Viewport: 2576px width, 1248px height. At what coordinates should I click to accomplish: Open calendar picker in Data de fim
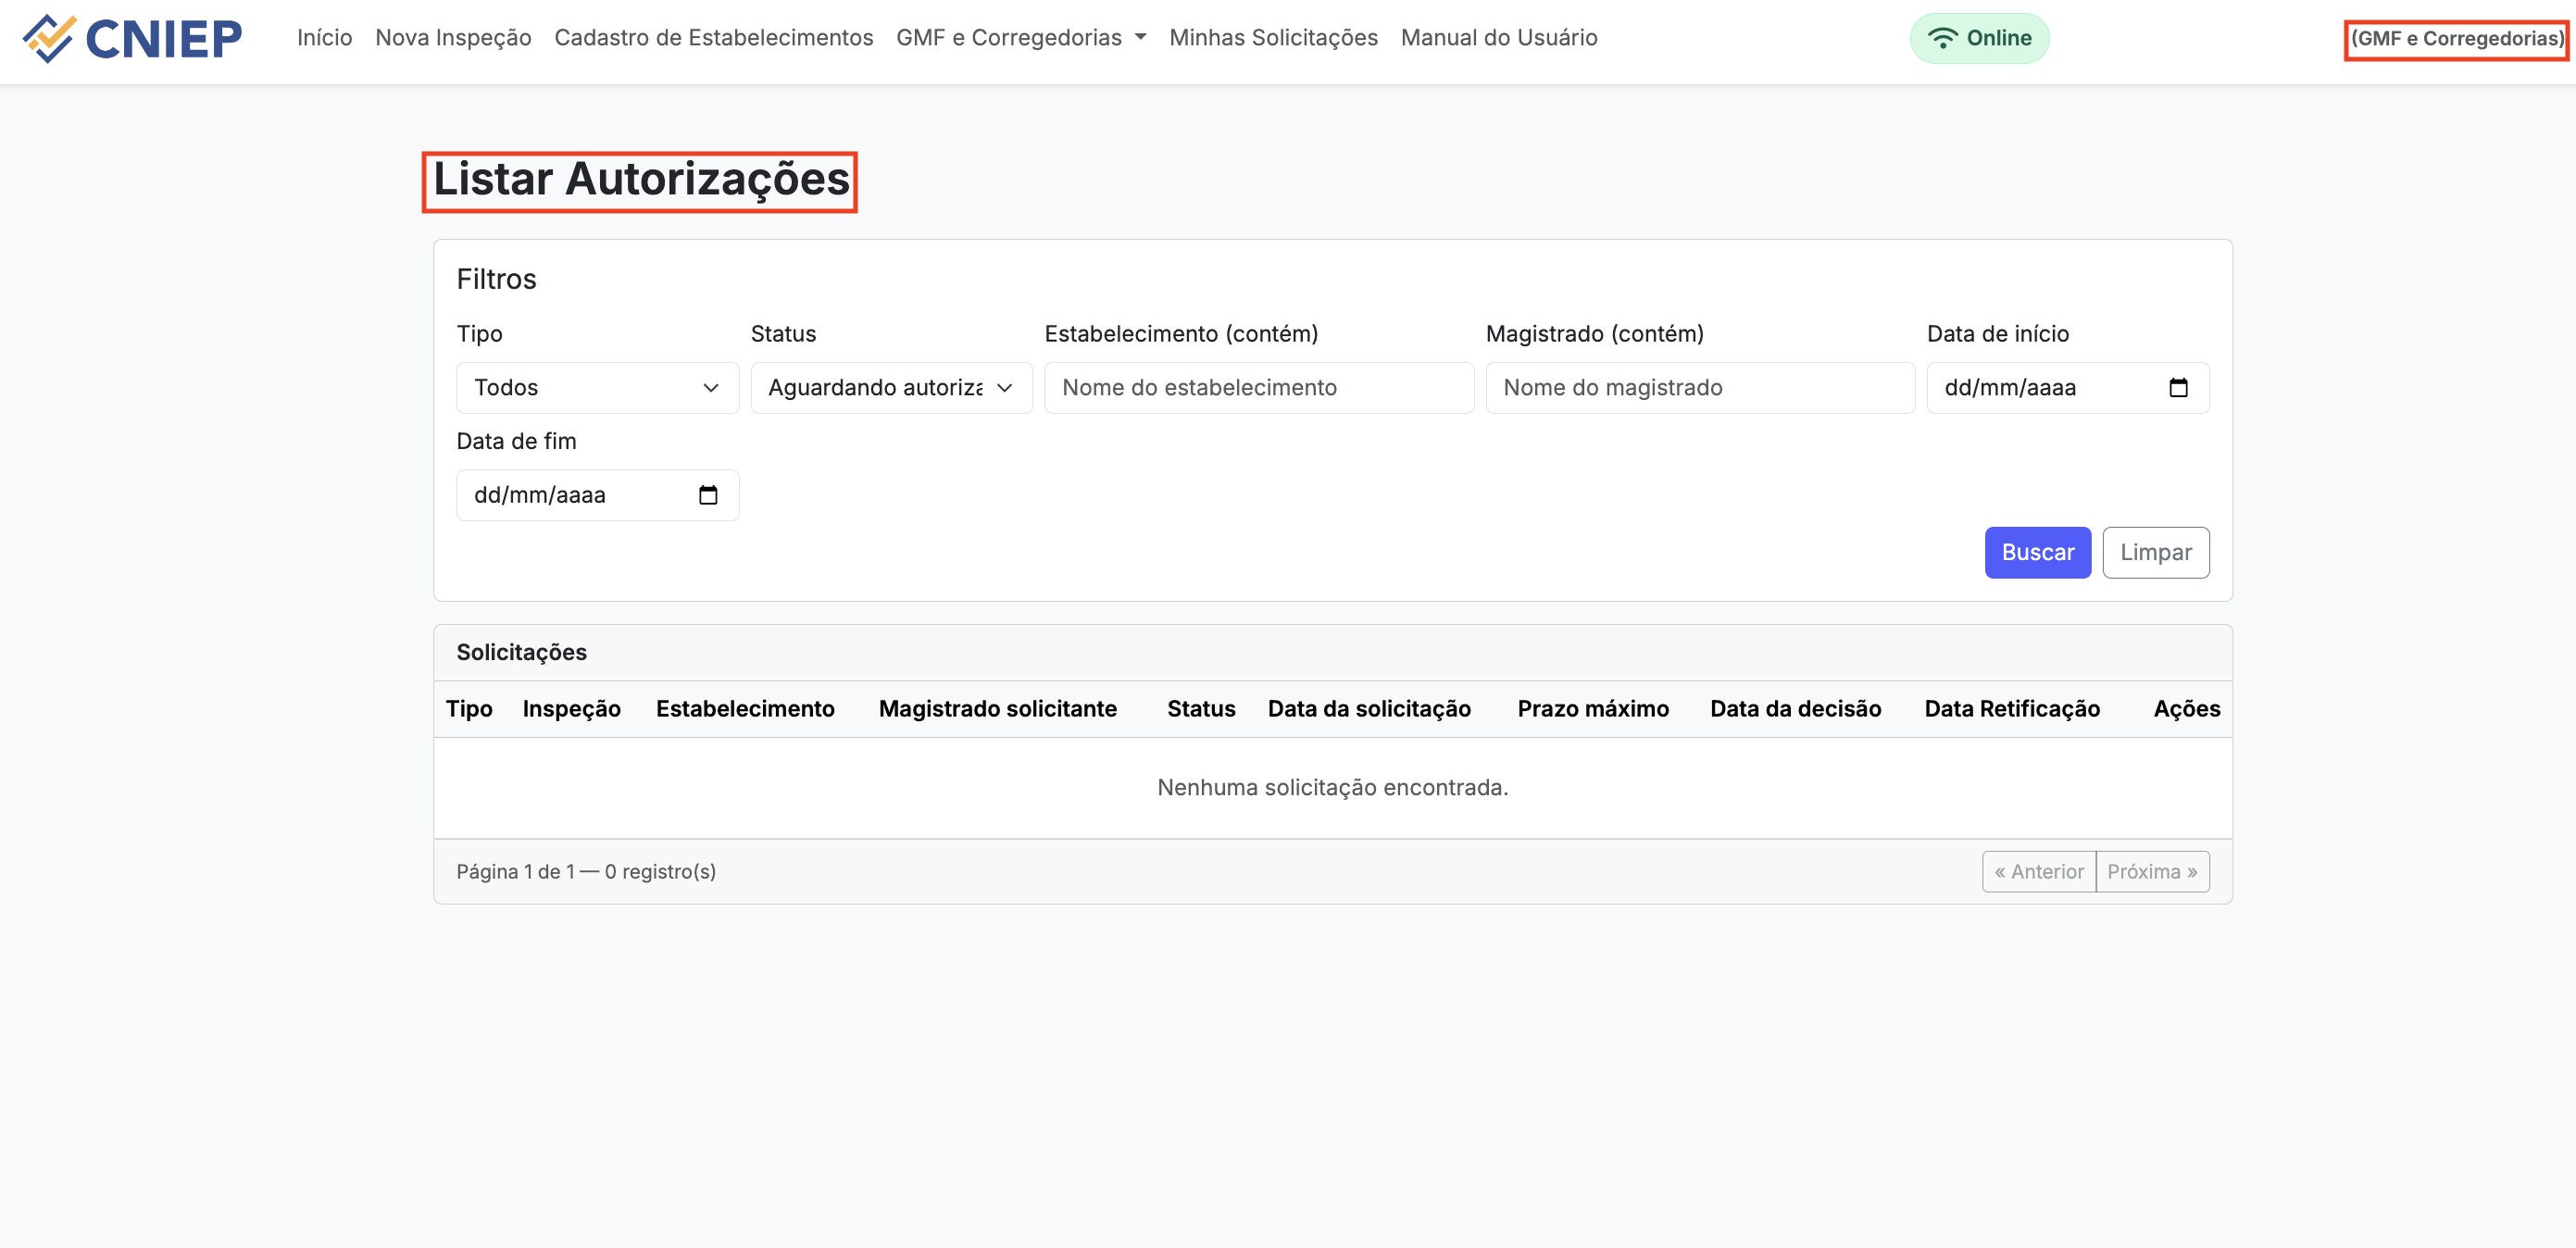(x=708, y=495)
